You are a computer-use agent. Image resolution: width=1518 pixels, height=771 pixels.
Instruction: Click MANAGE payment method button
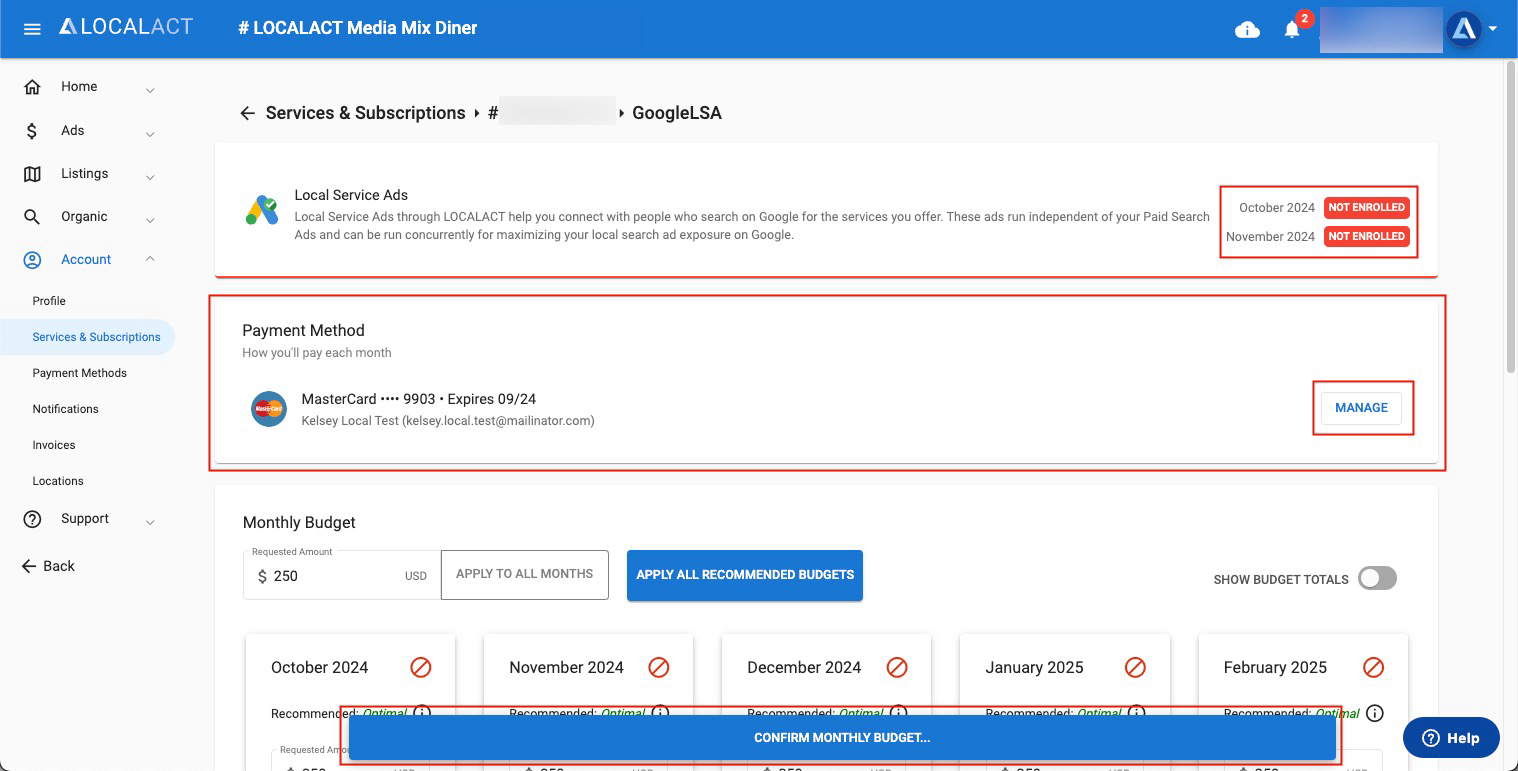coord(1361,408)
